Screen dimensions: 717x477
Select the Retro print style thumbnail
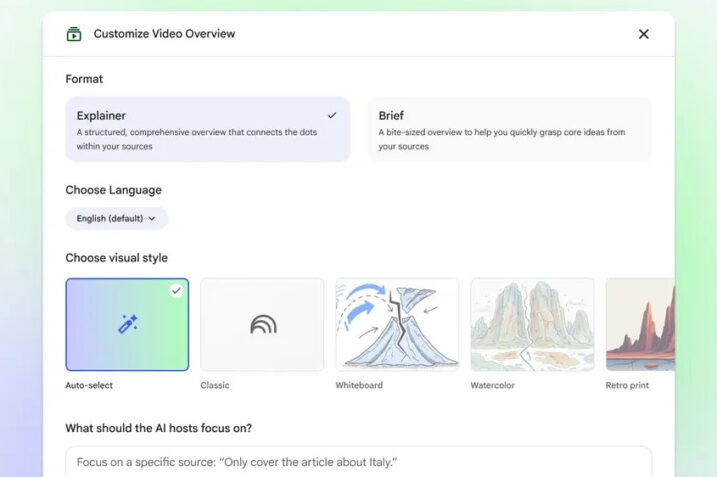click(x=640, y=324)
